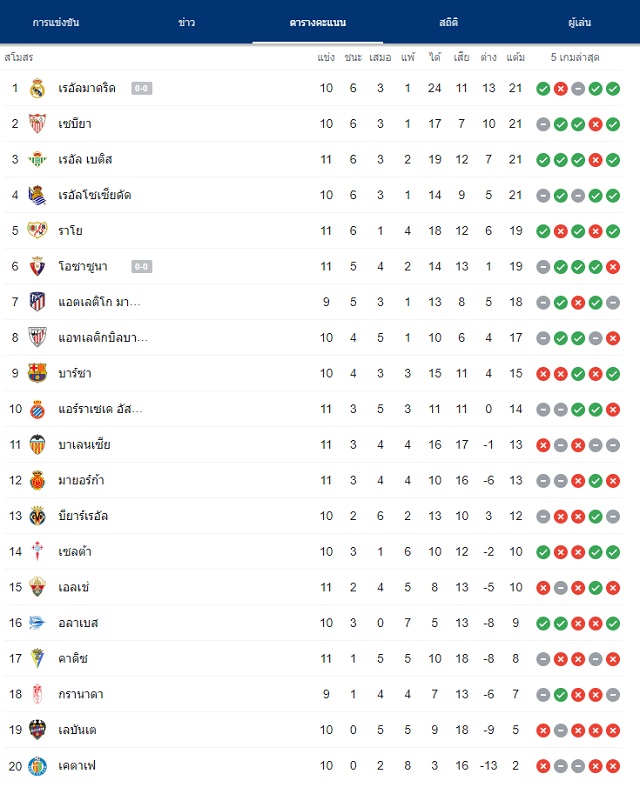Click the แต้ม column header
The width and height of the screenshot is (640, 794).
(515, 57)
